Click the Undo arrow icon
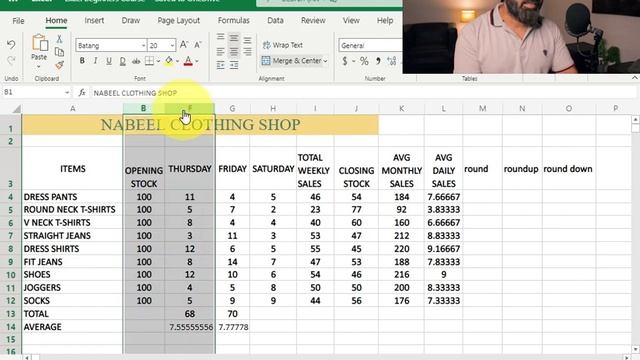 tap(11, 44)
